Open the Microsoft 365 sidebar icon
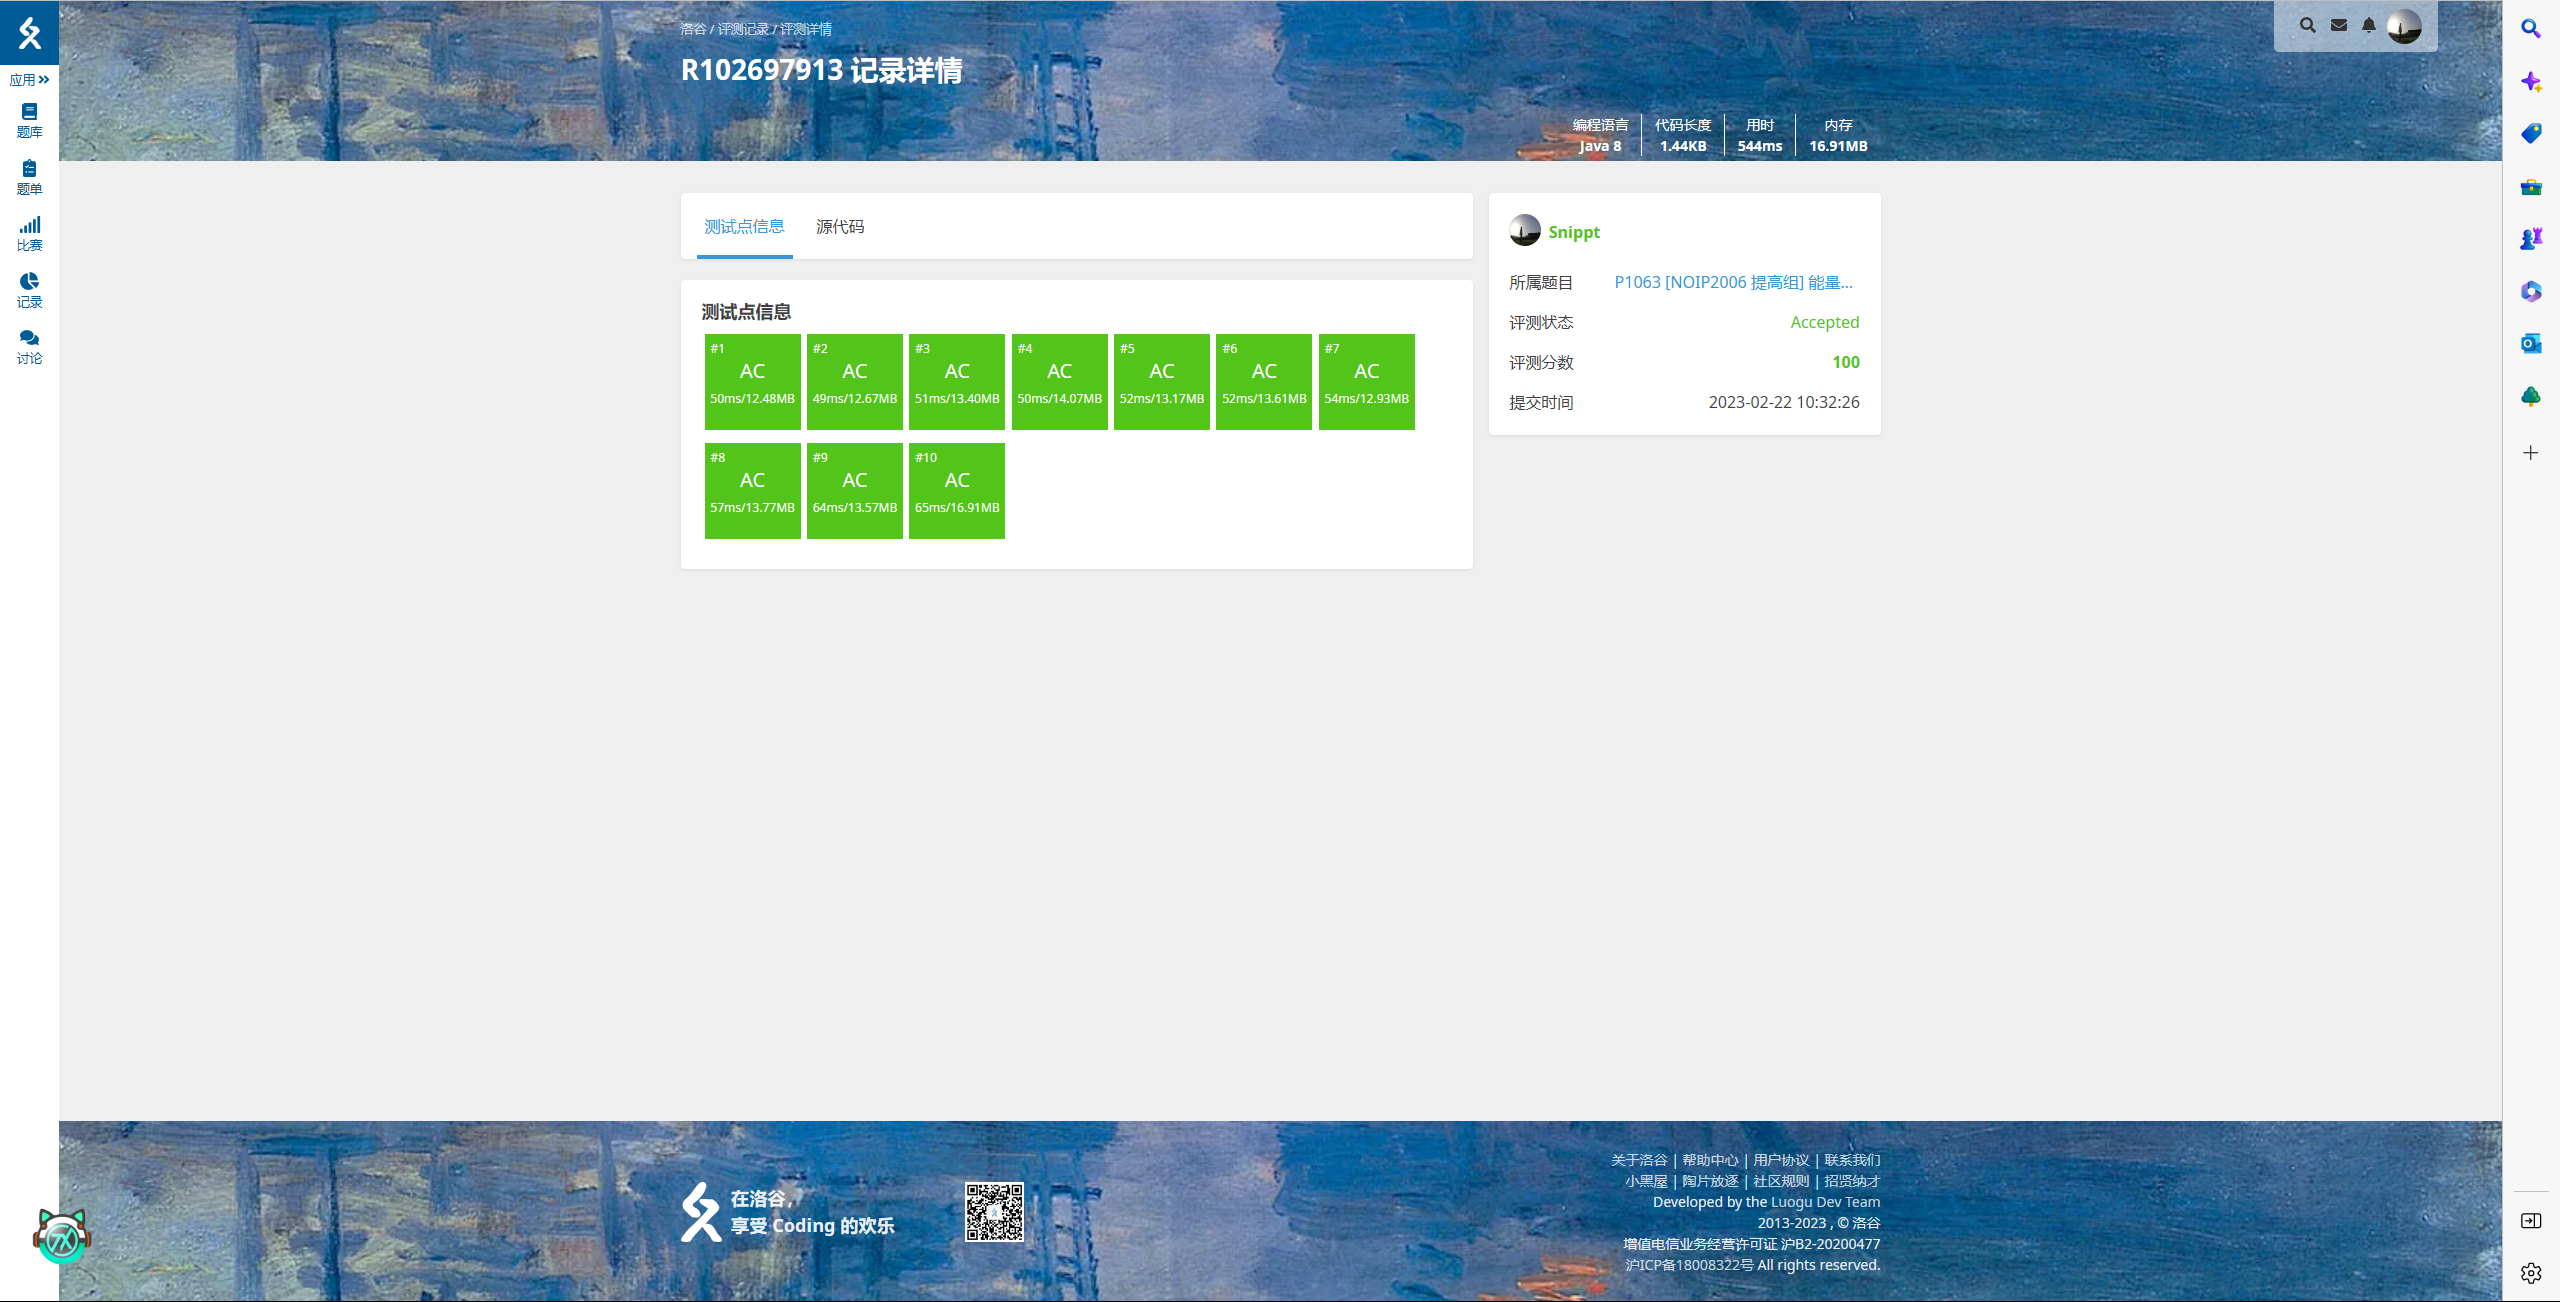2560x1302 pixels. click(x=2531, y=291)
